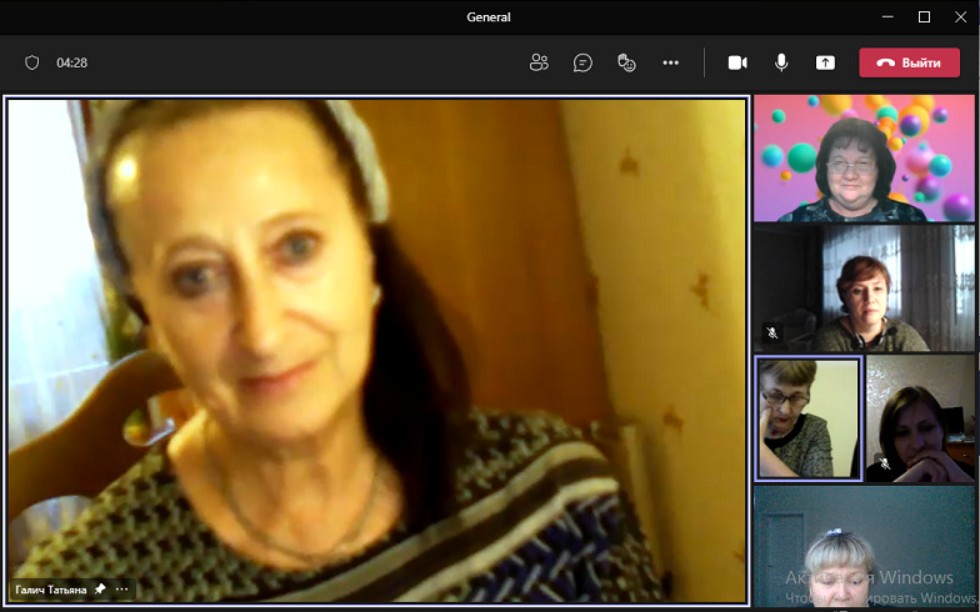980x612 pixels.
Task: Open the meeting chat
Action: pos(583,63)
